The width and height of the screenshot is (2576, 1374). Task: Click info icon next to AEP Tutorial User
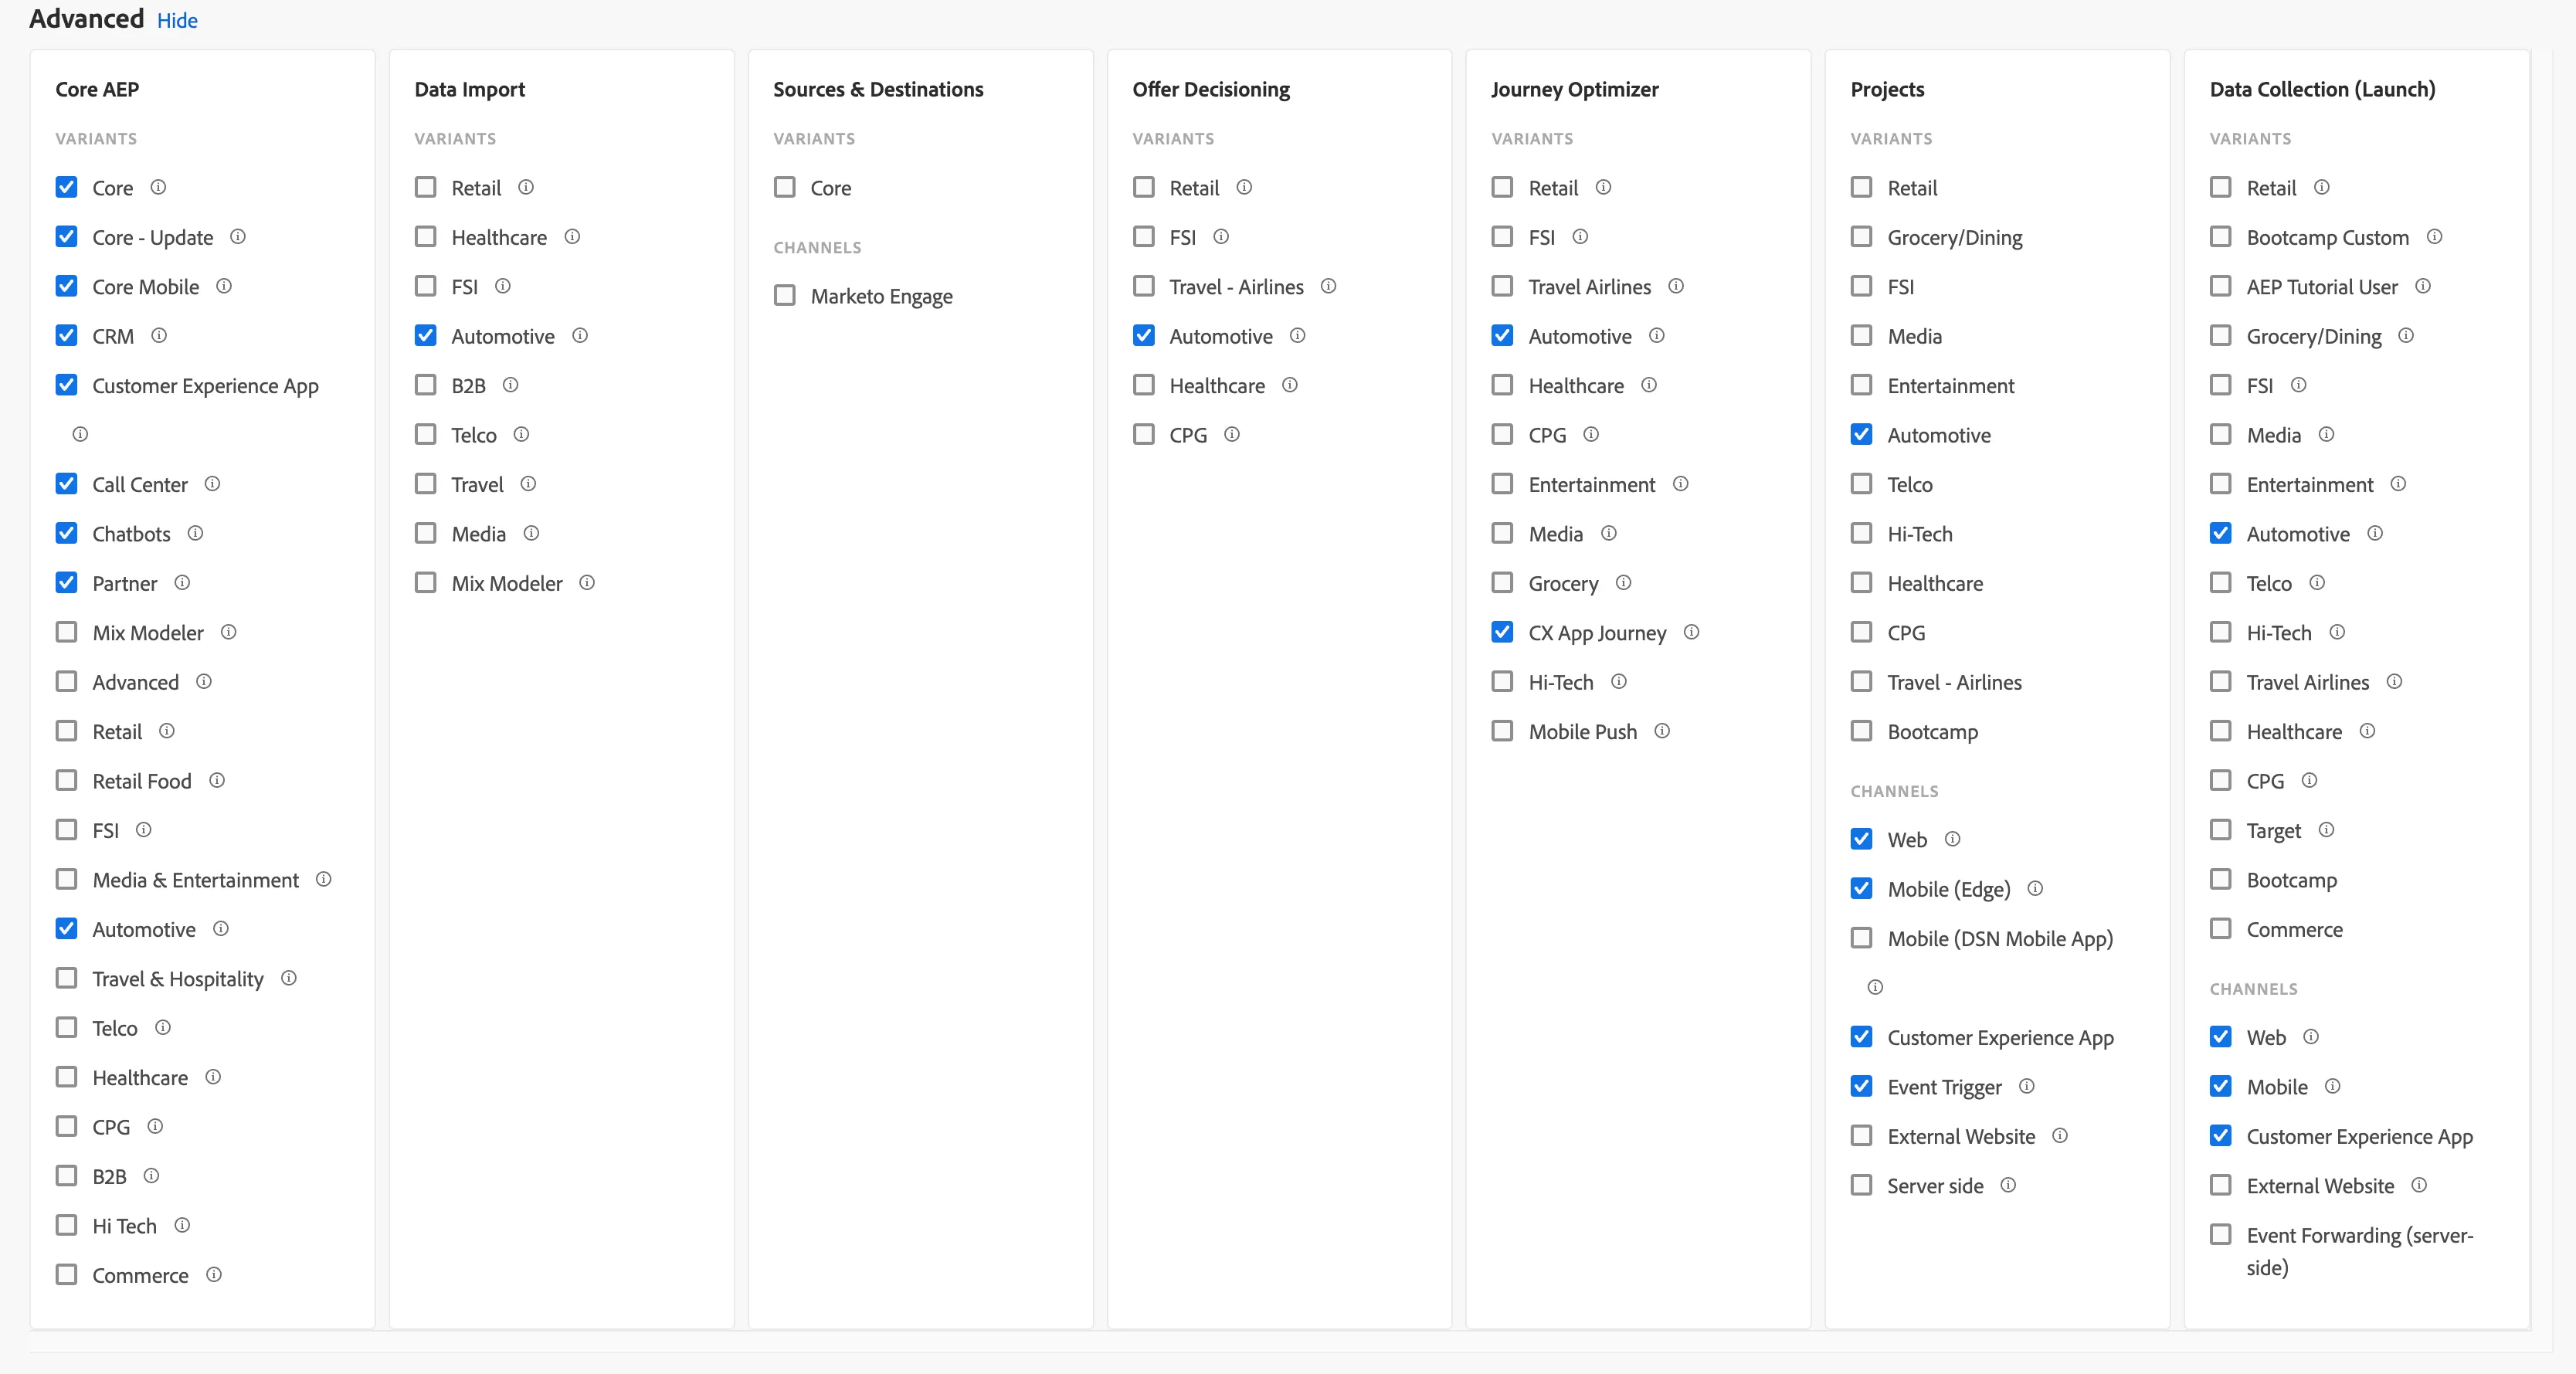[x=2422, y=286]
